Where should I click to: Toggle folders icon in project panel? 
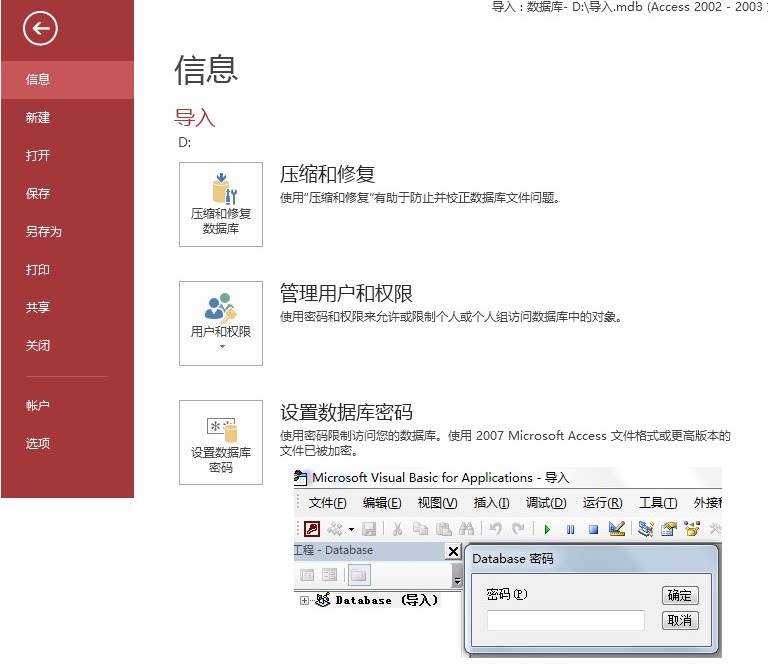359,575
